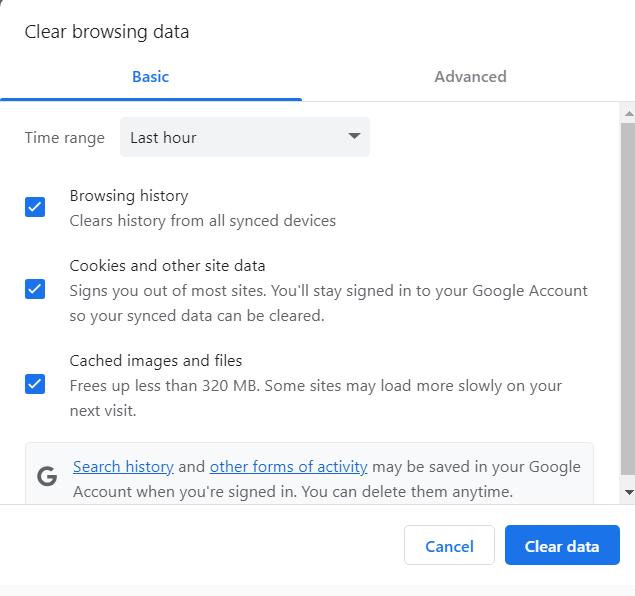635x596 pixels.
Task: Click the Time range label
Action: (x=64, y=138)
